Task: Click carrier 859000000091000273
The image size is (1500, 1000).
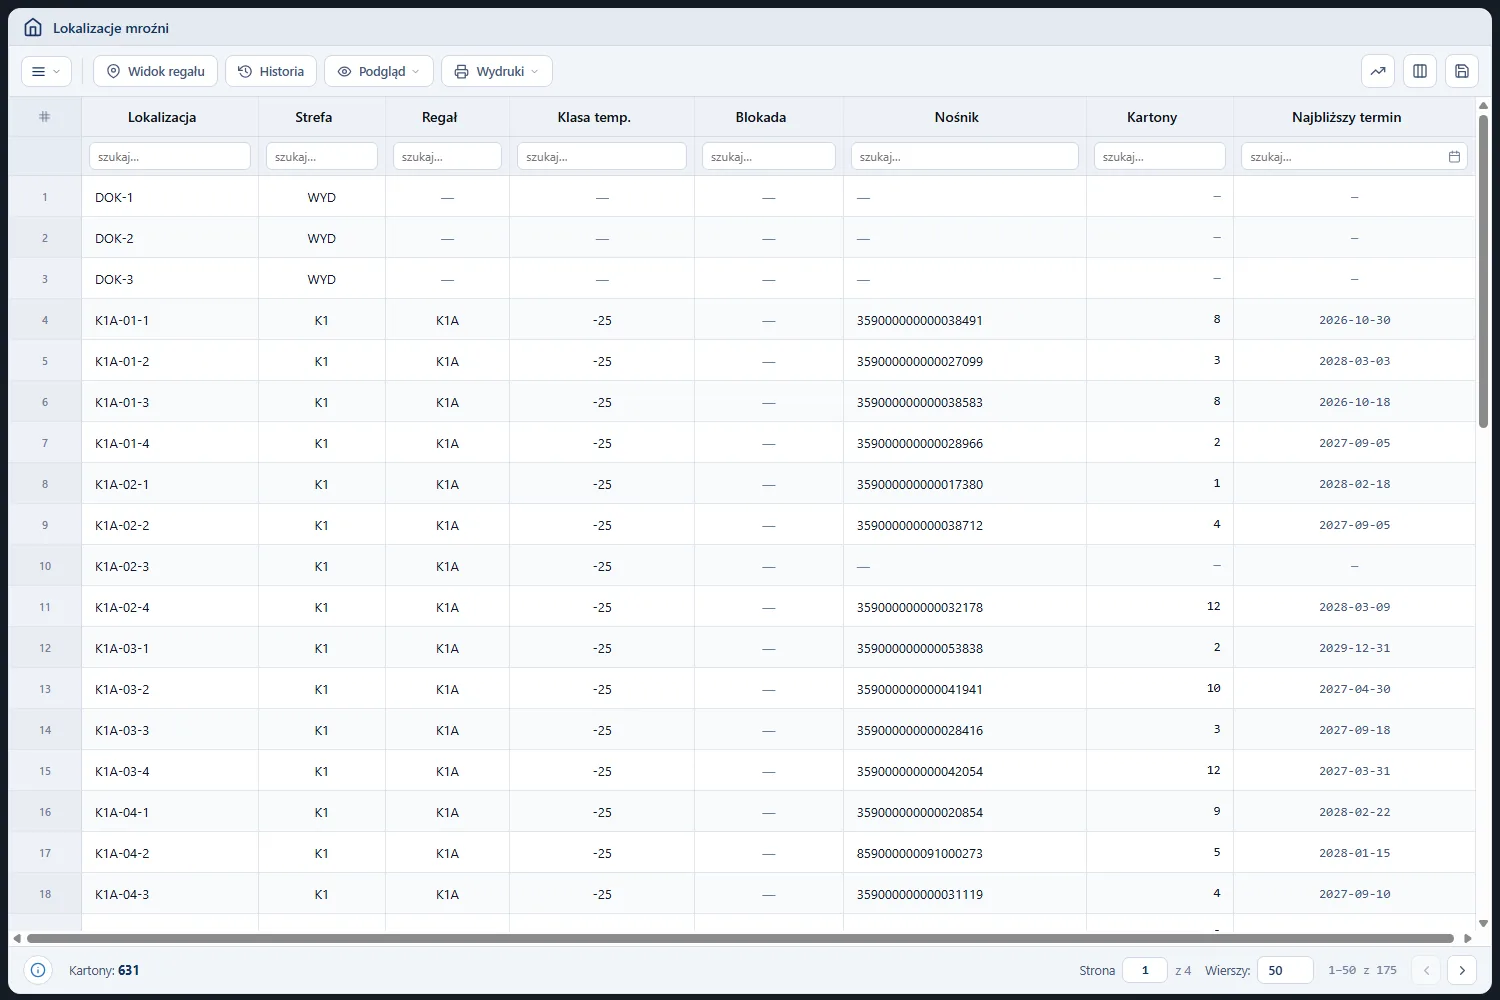Action: click(920, 853)
